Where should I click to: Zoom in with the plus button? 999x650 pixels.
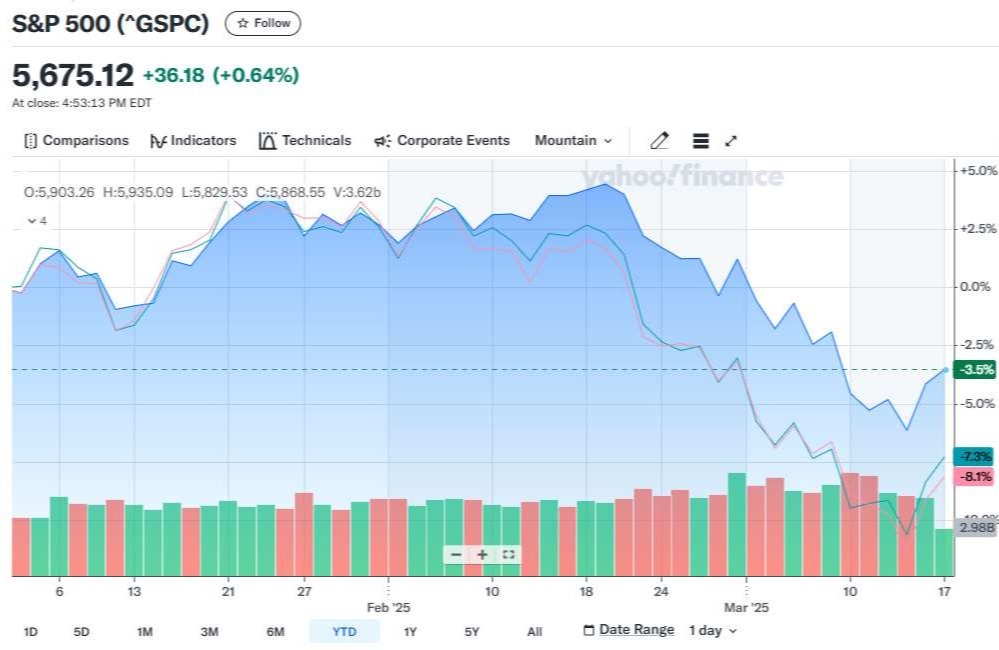(482, 555)
